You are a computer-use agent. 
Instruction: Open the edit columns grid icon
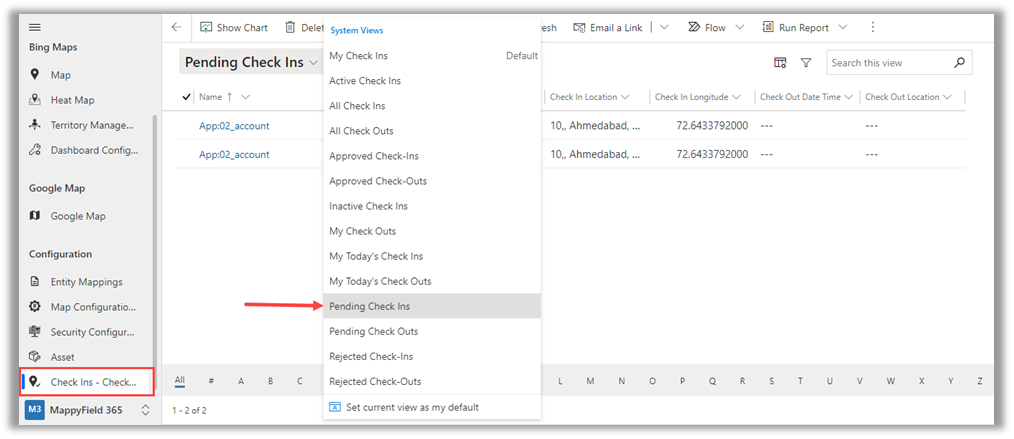click(x=780, y=63)
